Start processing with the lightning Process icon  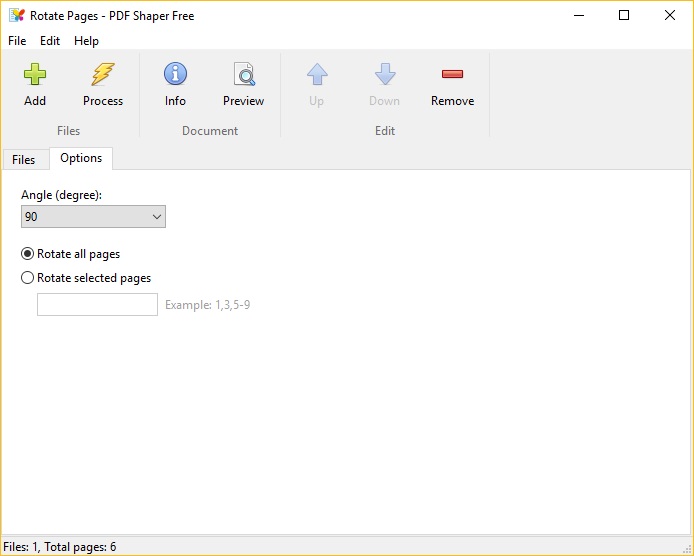click(x=103, y=74)
